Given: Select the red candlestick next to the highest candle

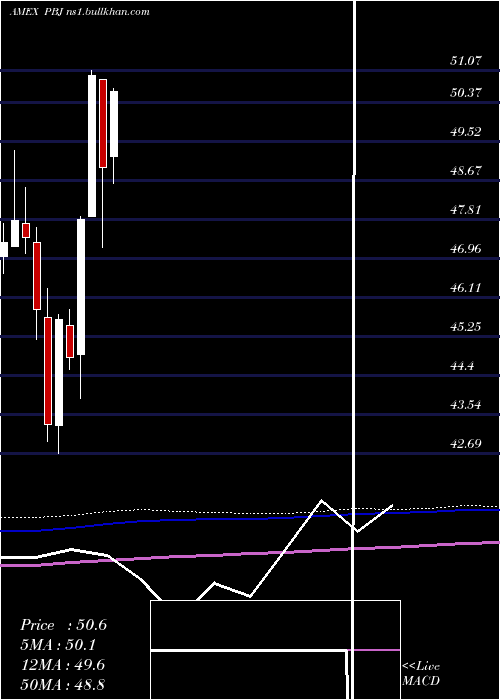Looking at the screenshot, I should coord(103,123).
